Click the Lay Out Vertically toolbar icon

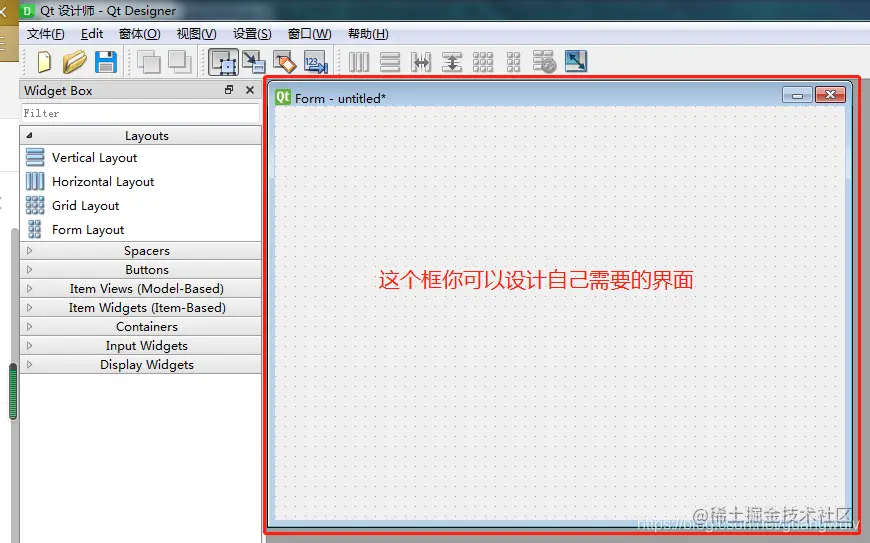[x=390, y=62]
